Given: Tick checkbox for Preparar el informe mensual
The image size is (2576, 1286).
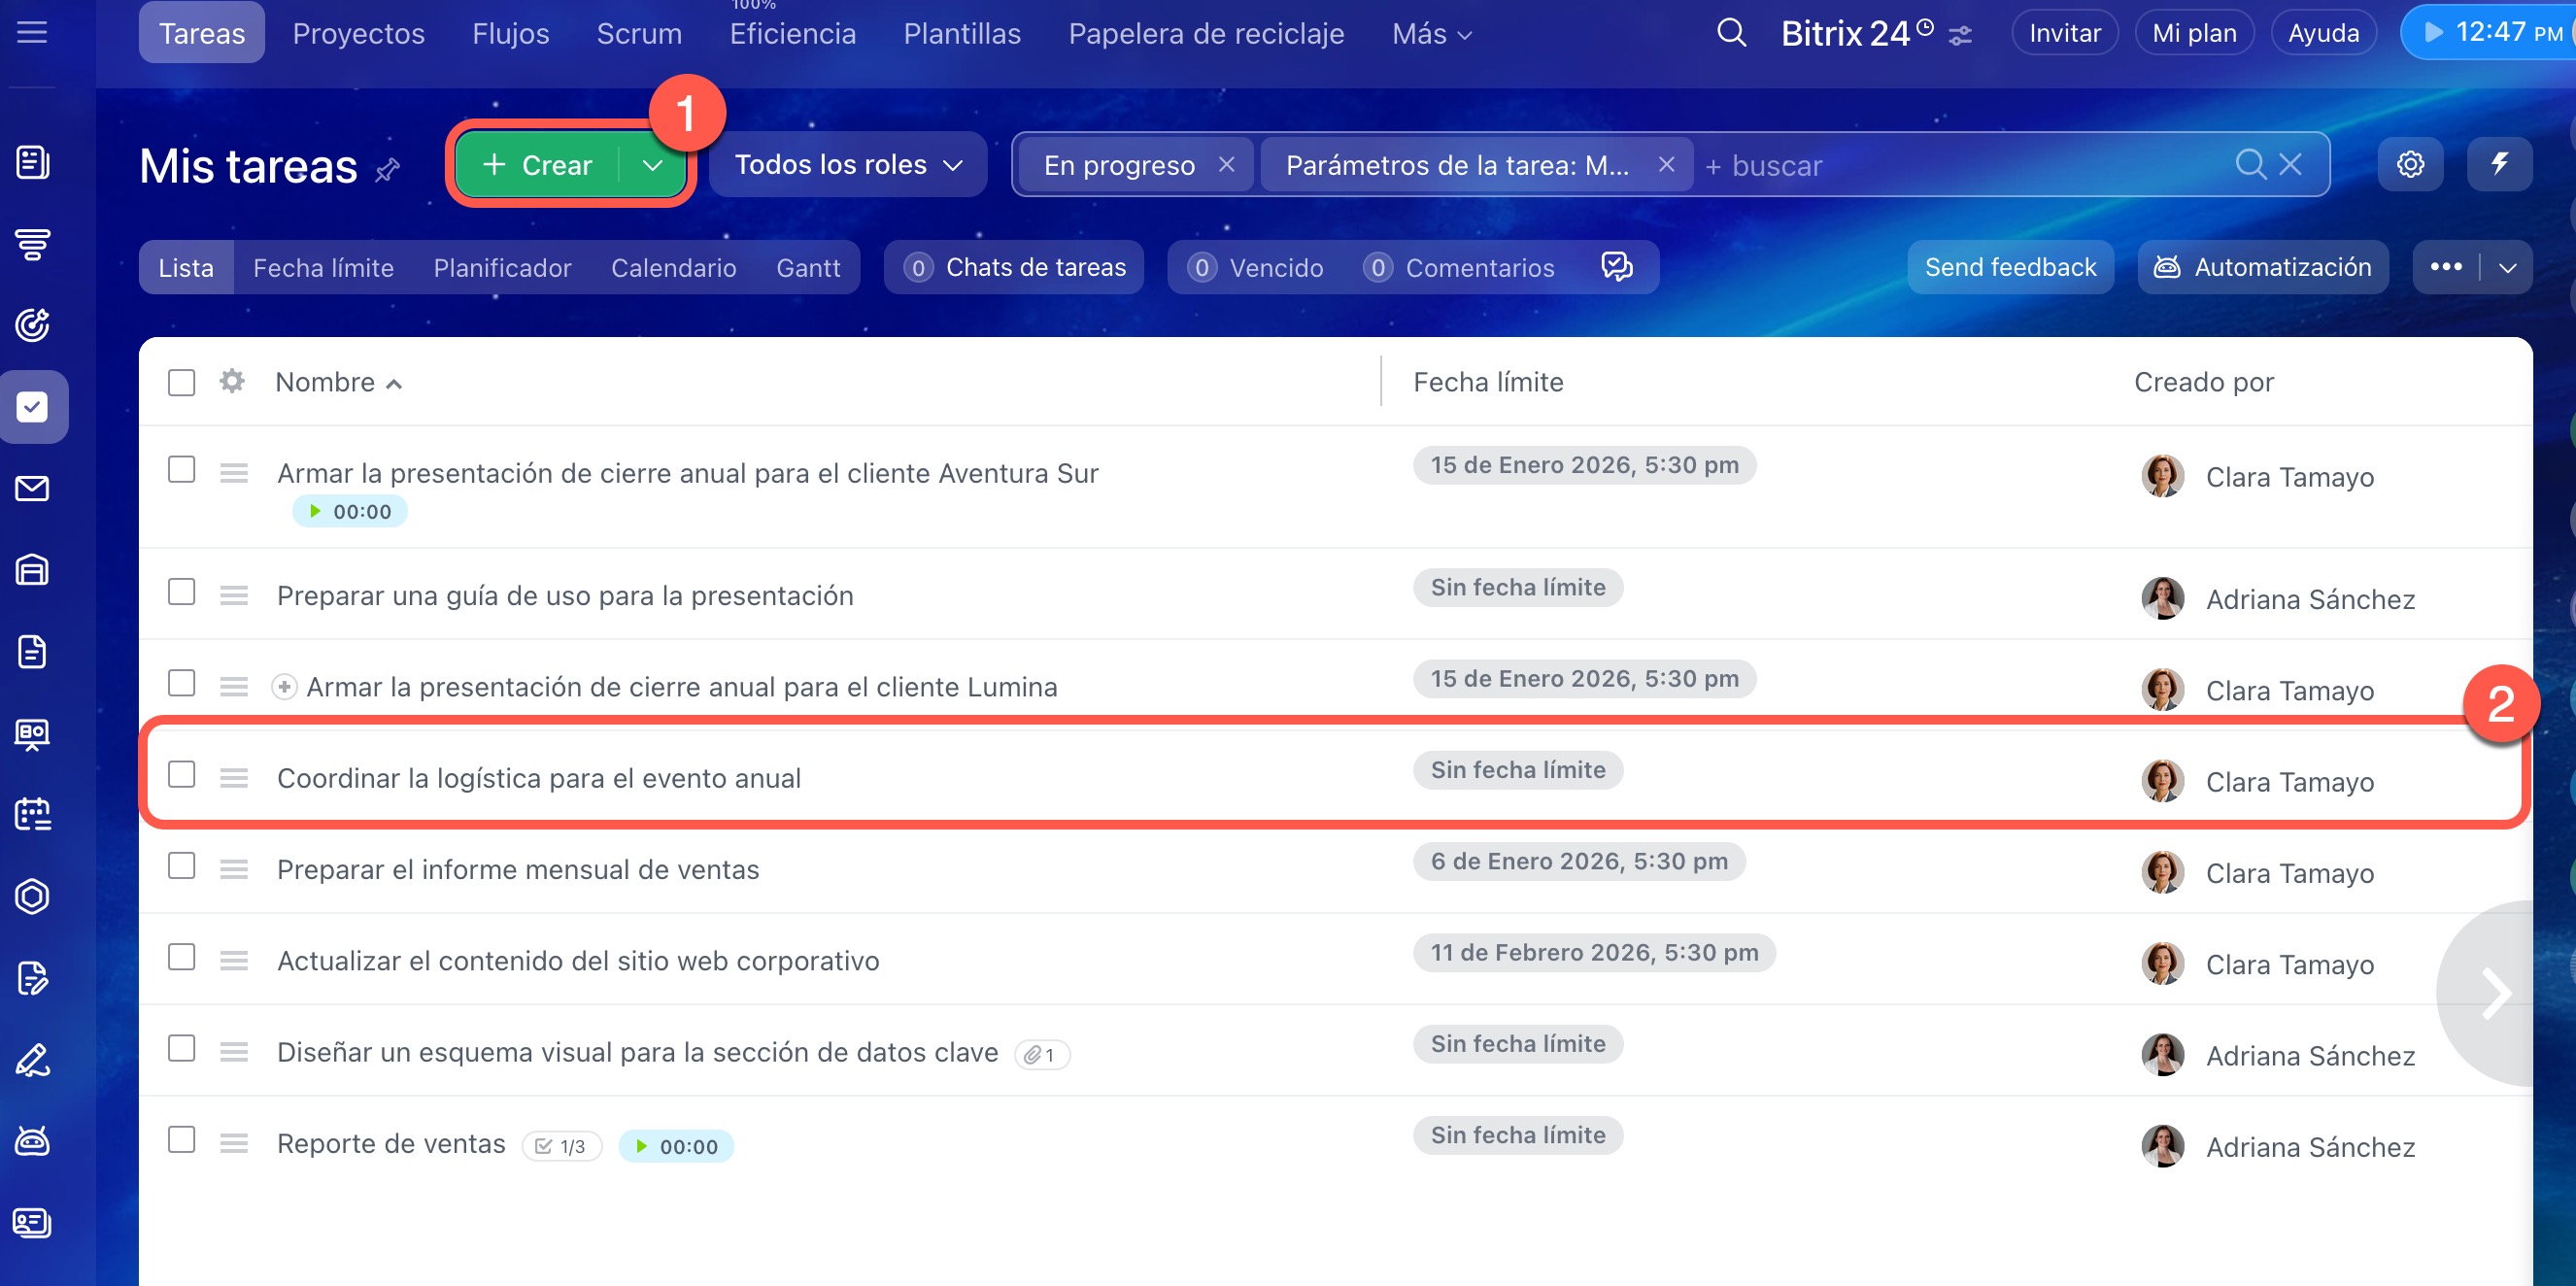Looking at the screenshot, I should pyautogui.click(x=181, y=865).
